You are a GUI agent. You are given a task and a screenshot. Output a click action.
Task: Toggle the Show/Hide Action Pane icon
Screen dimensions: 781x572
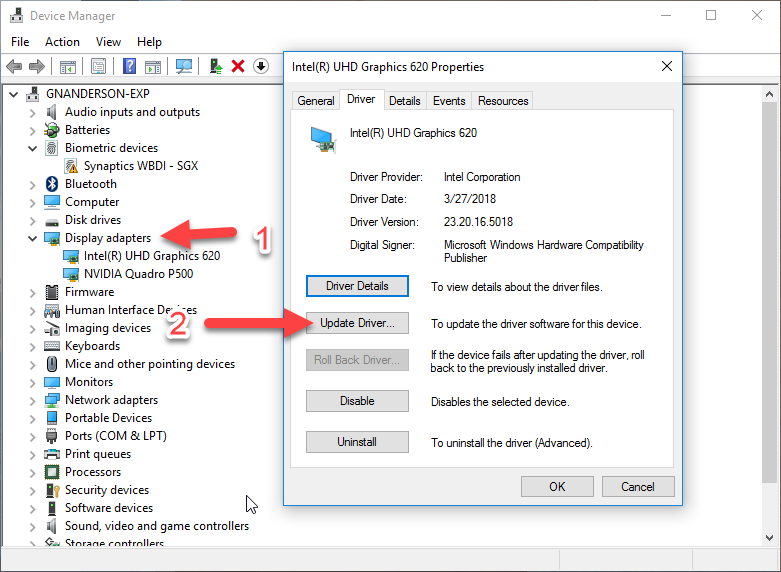tap(153, 66)
